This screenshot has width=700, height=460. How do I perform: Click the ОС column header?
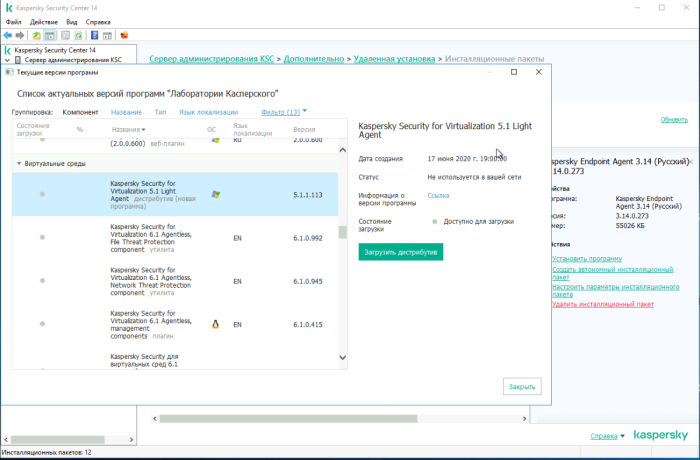click(x=211, y=130)
